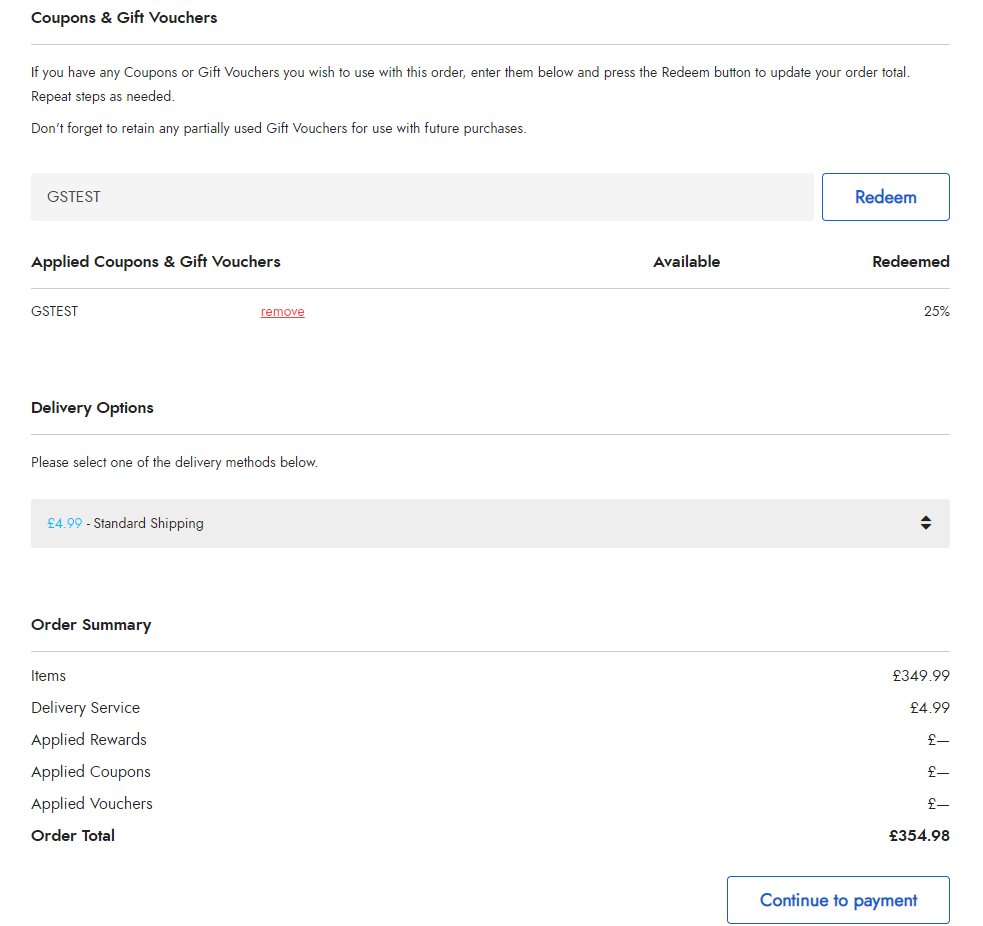The width and height of the screenshot is (983, 926).
Task: Click the Applied Vouchers summary label
Action: coord(92,804)
